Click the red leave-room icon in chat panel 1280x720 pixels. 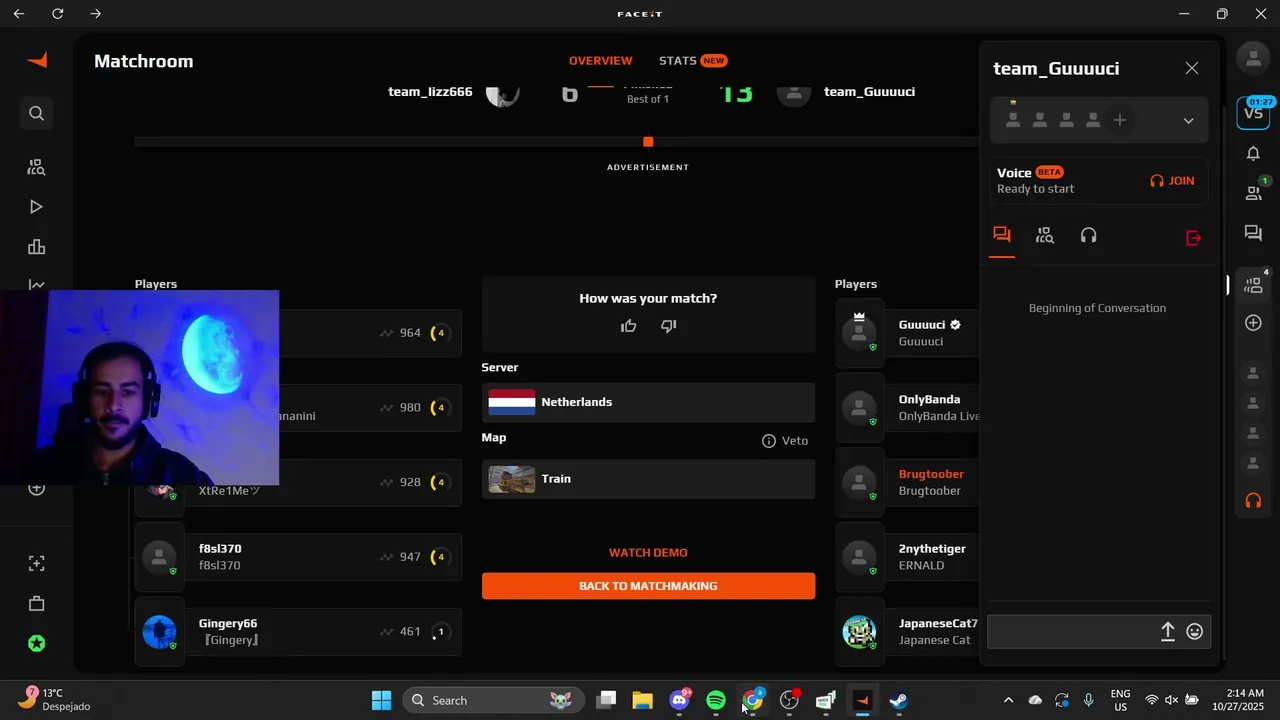1193,238
